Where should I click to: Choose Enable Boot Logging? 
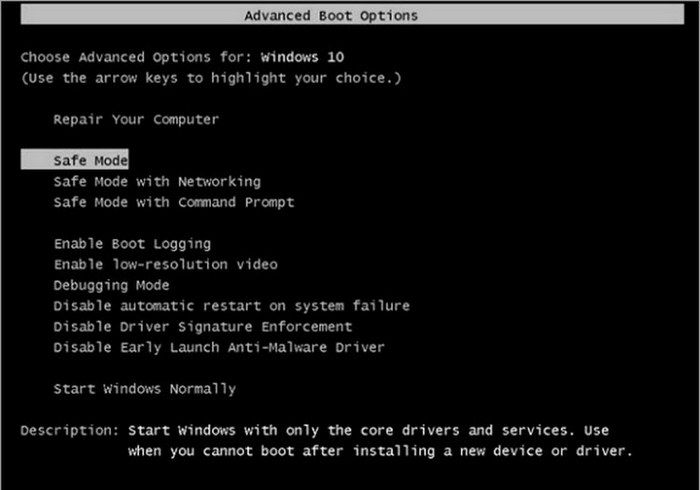(132, 244)
